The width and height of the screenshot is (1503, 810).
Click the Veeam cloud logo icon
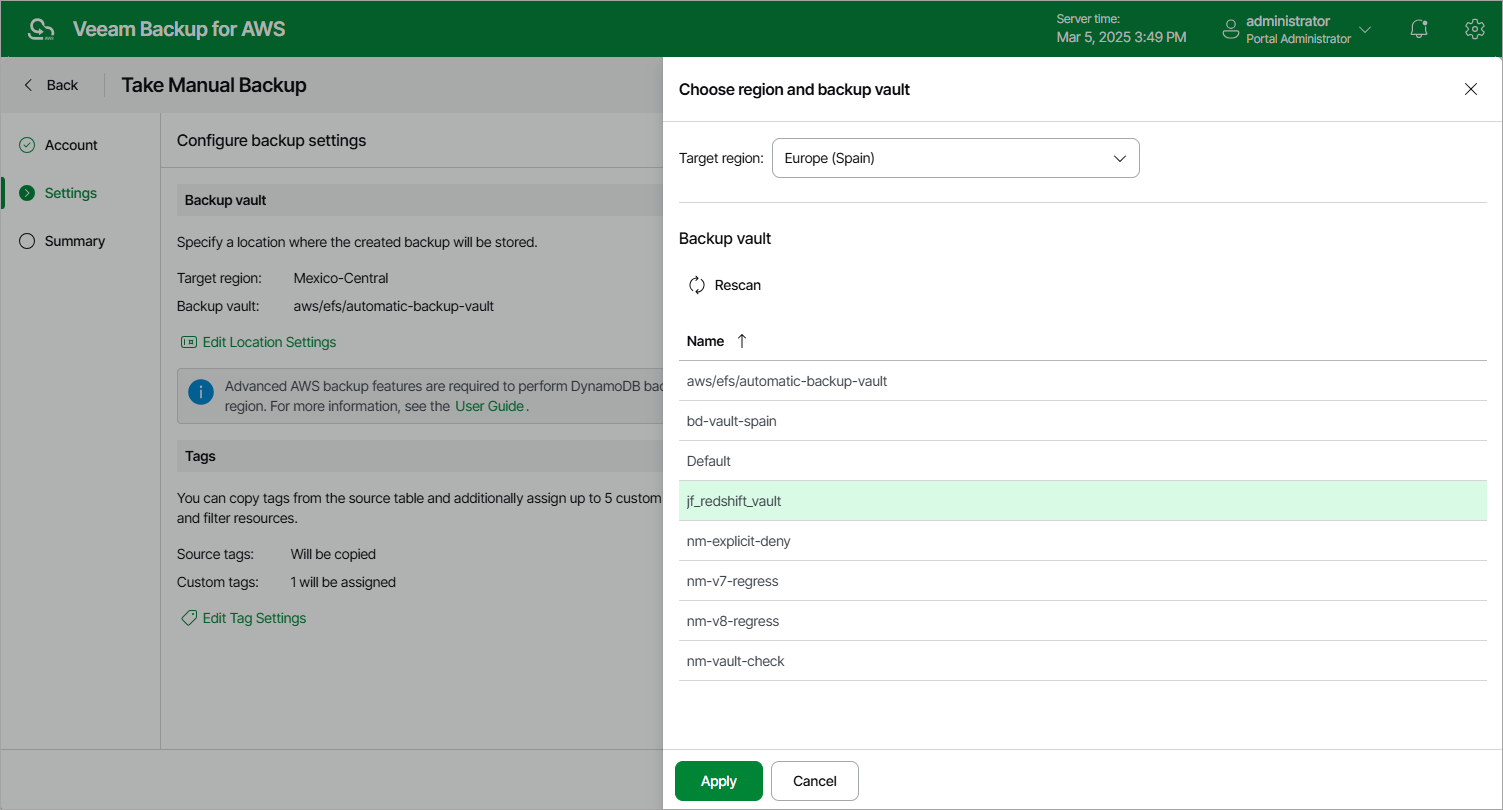41,29
